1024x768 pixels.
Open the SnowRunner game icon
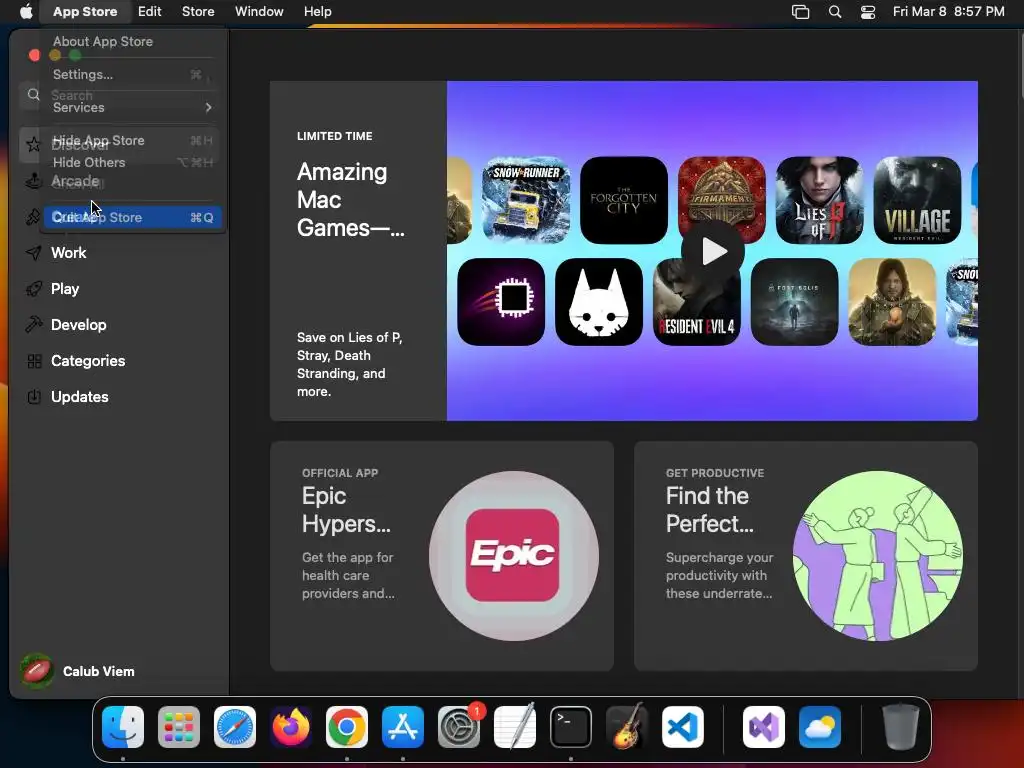click(526, 200)
